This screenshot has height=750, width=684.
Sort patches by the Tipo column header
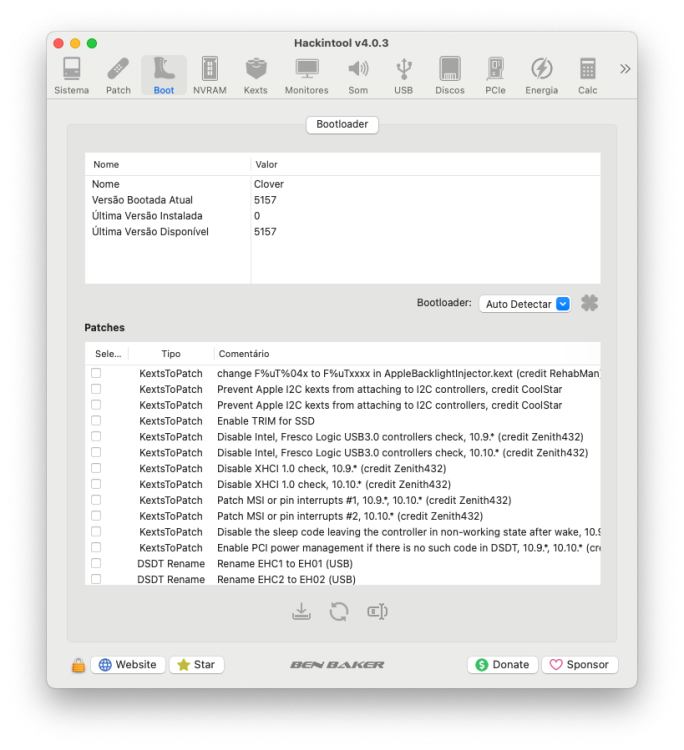[x=171, y=353]
